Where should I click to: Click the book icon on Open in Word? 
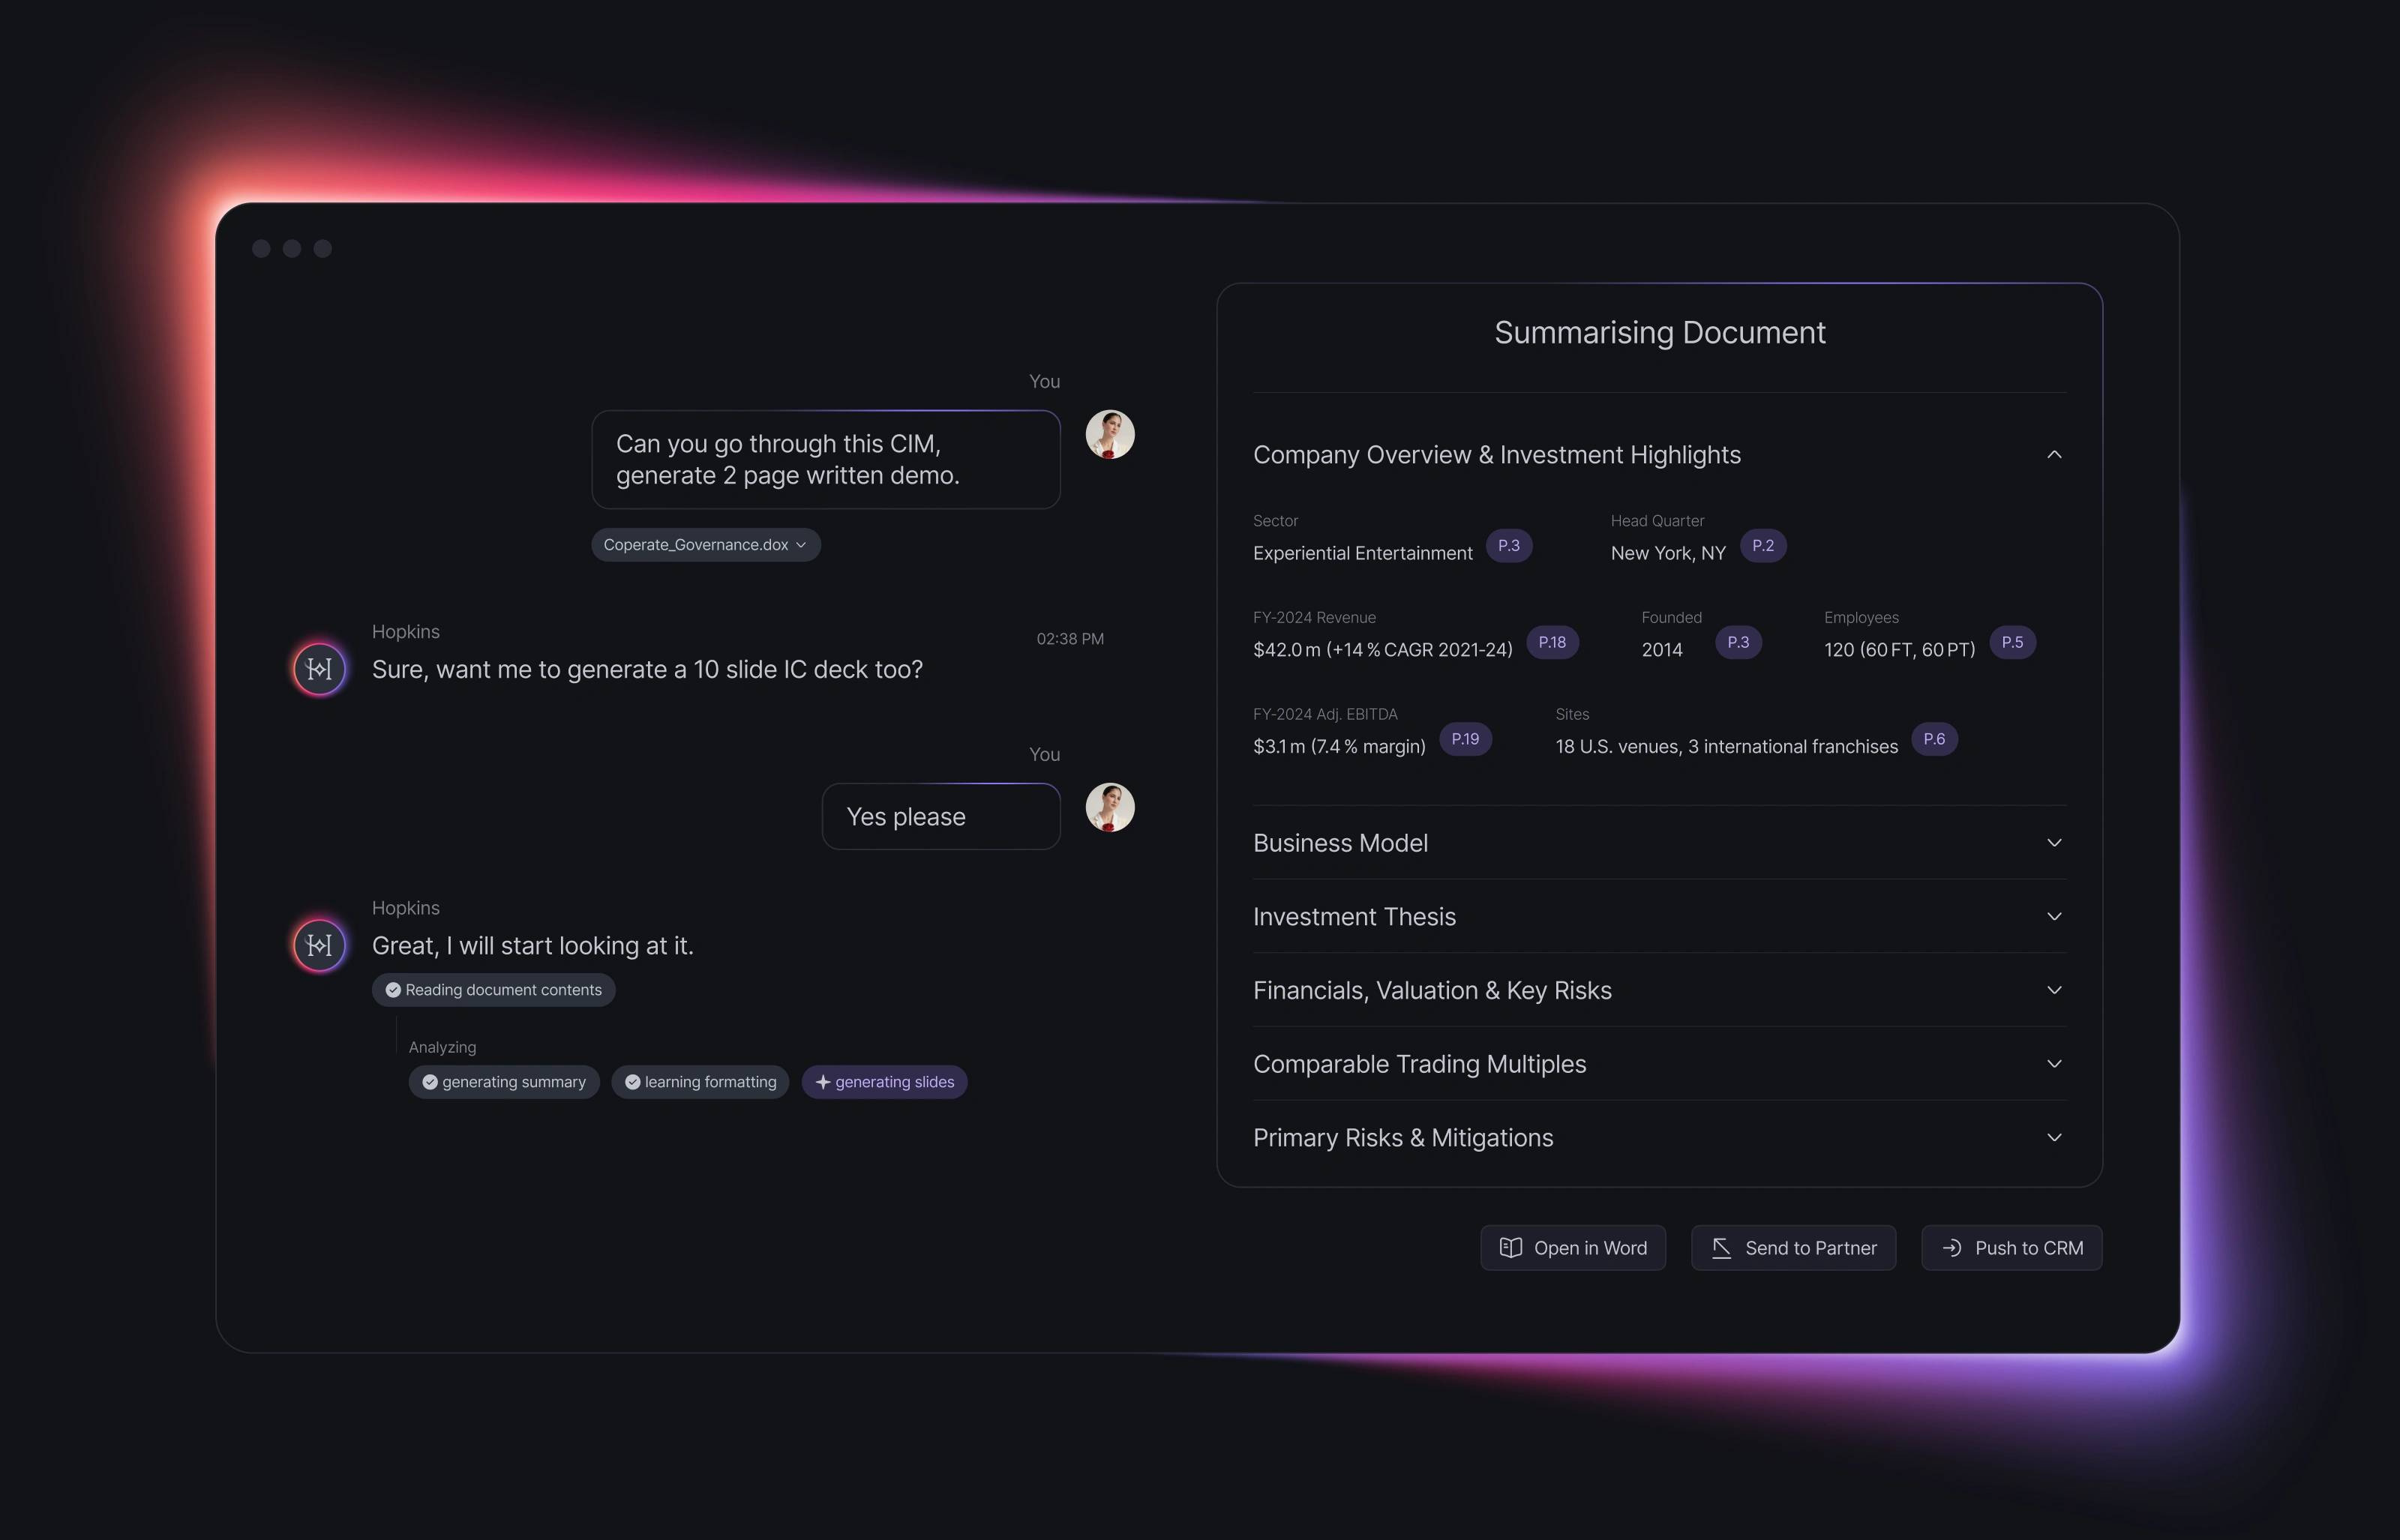pos(1510,1248)
